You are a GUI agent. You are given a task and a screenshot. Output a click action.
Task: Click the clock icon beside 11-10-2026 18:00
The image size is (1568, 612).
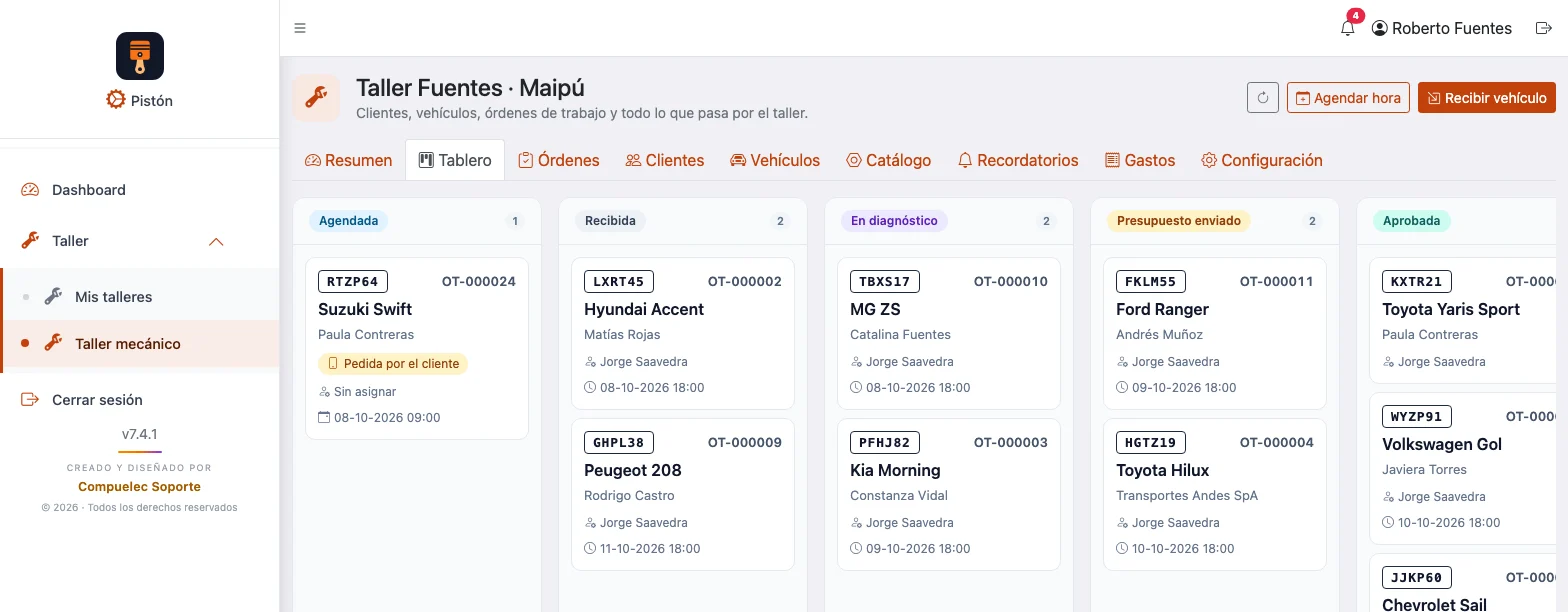[590, 548]
